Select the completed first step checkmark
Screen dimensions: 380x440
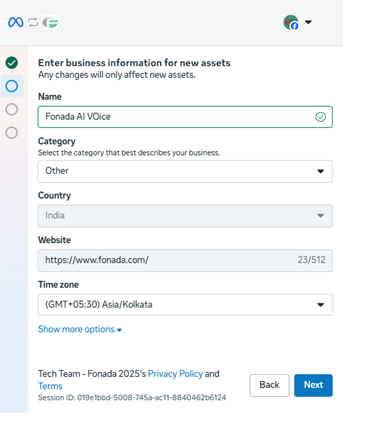point(12,63)
